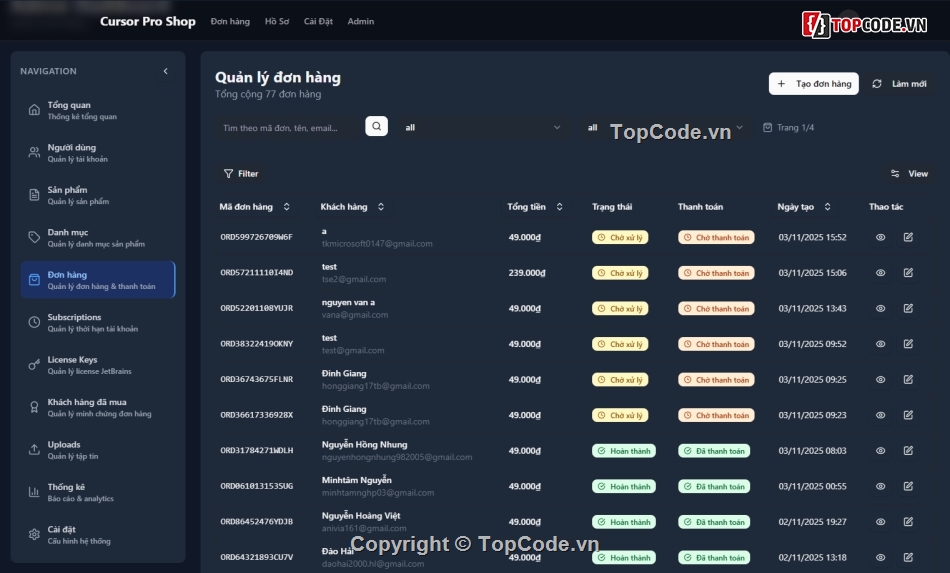Open the Hồ Sơ top menu
Viewport: 950px width, 573px height.
click(x=277, y=21)
